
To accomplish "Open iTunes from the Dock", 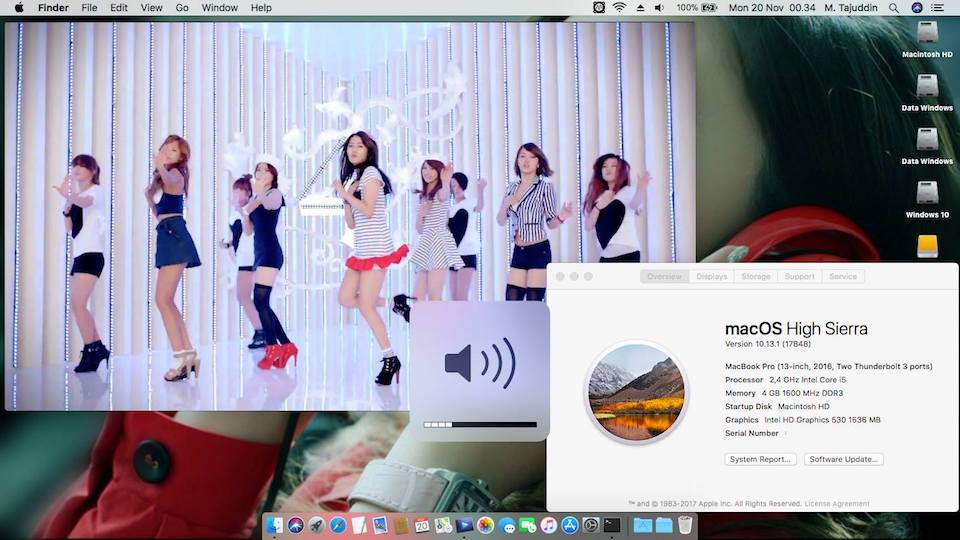I will (x=549, y=525).
